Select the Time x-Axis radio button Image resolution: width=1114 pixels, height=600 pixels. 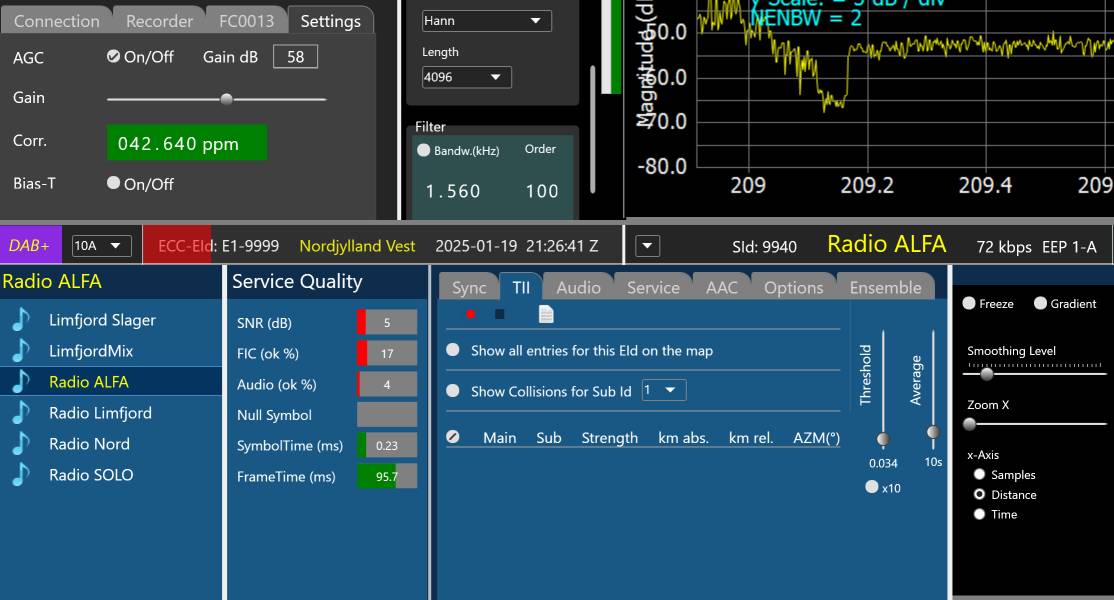(980, 514)
